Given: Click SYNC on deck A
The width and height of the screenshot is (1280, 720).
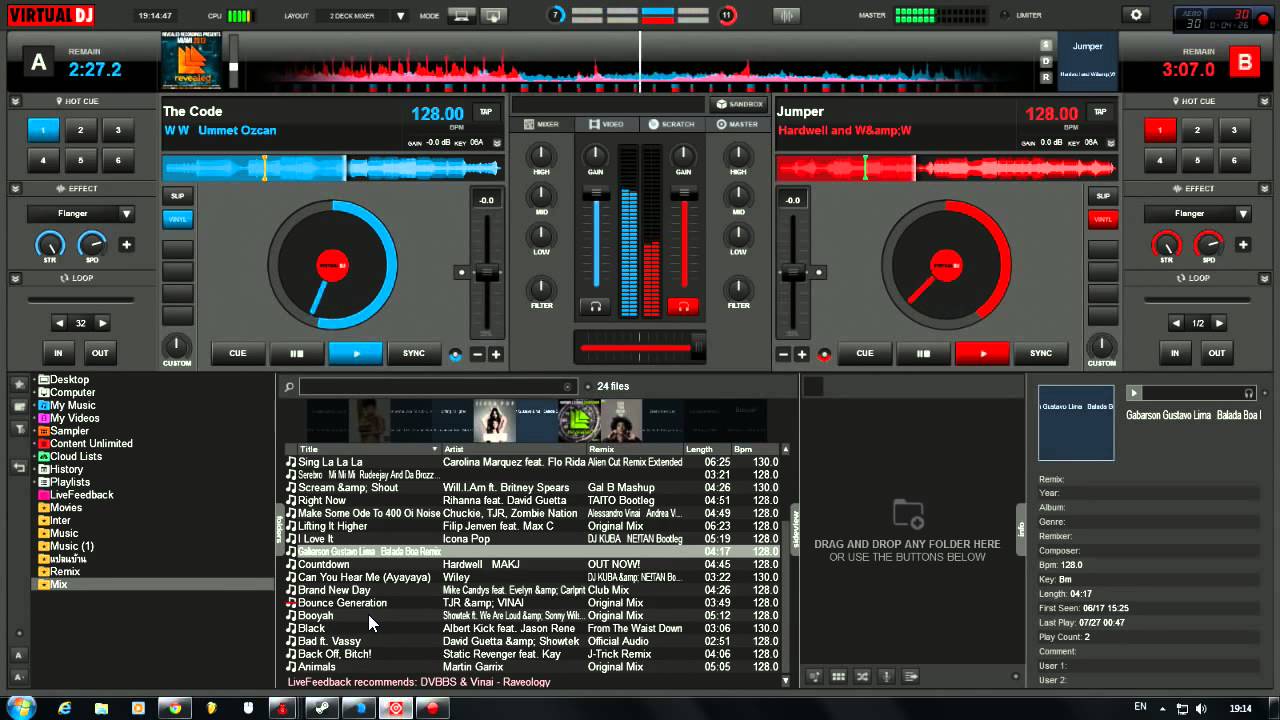Looking at the screenshot, I should [x=413, y=353].
